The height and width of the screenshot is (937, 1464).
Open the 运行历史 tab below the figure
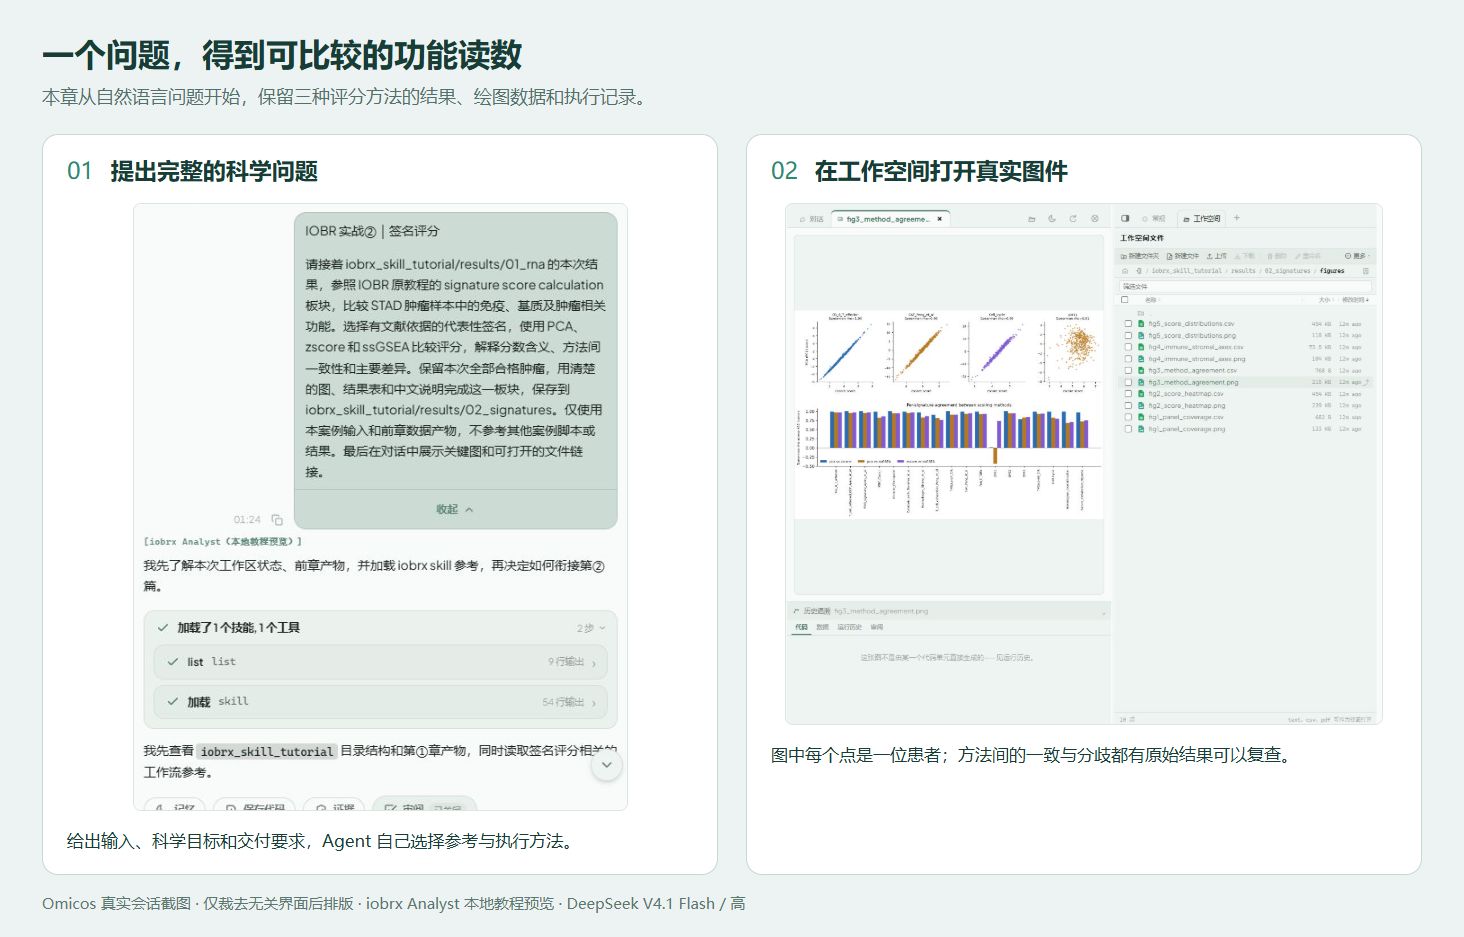(x=849, y=627)
